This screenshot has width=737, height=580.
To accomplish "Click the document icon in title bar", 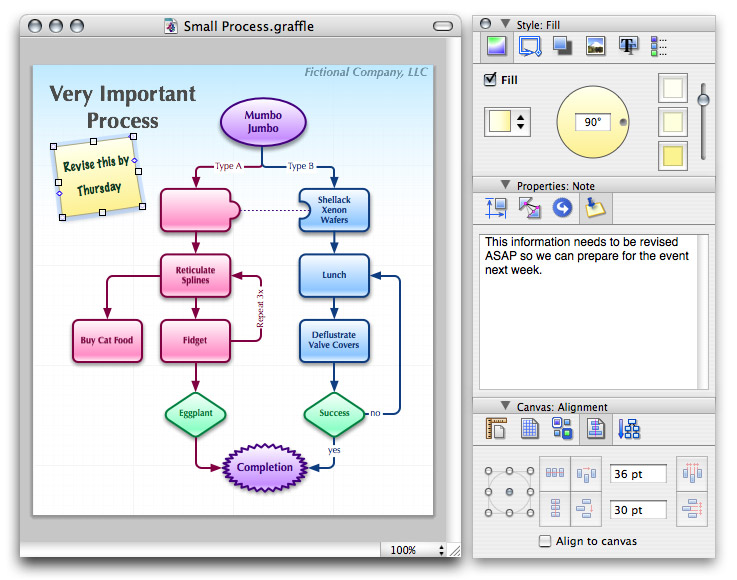I will (x=171, y=26).
